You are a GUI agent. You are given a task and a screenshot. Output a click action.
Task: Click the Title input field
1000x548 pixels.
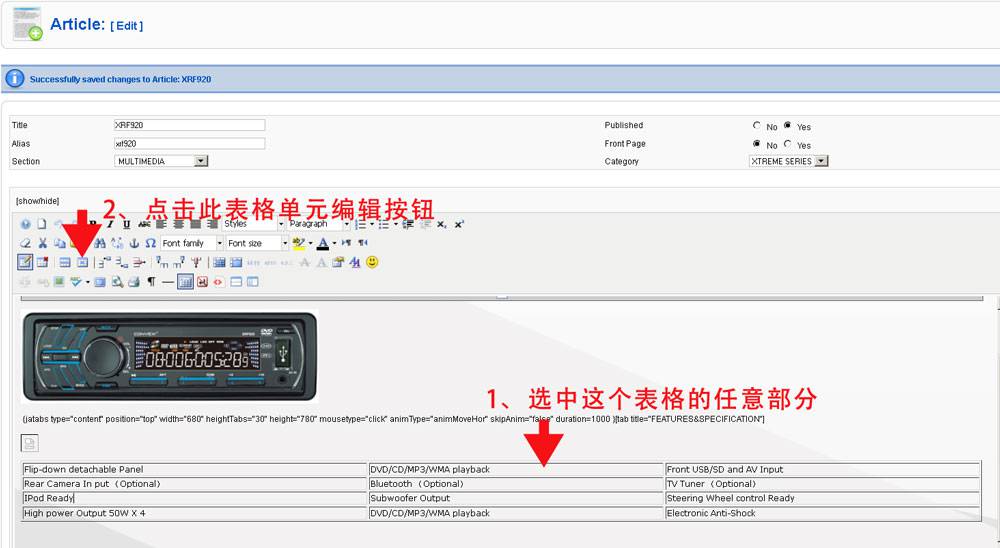[189, 125]
